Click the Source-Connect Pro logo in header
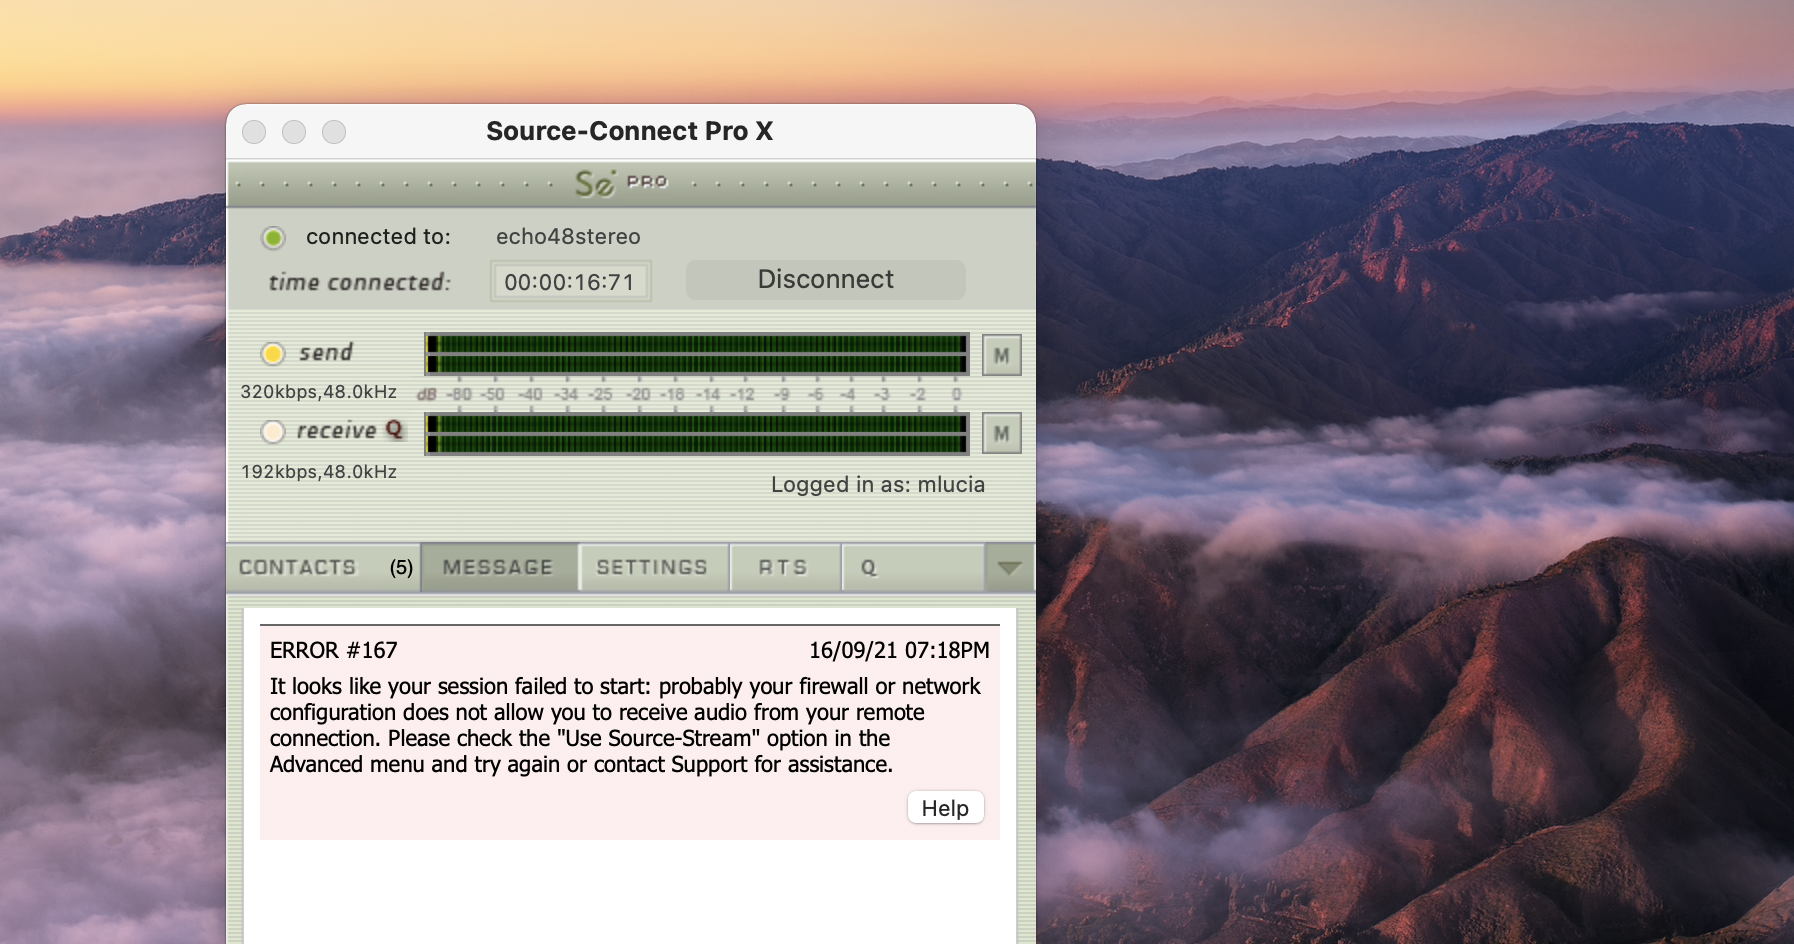1794x944 pixels. click(x=620, y=183)
